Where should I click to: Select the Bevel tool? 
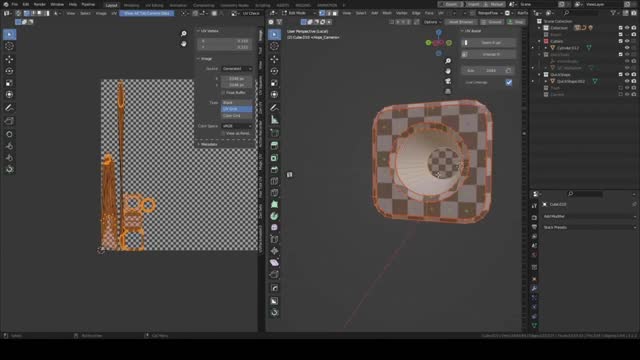[274, 169]
